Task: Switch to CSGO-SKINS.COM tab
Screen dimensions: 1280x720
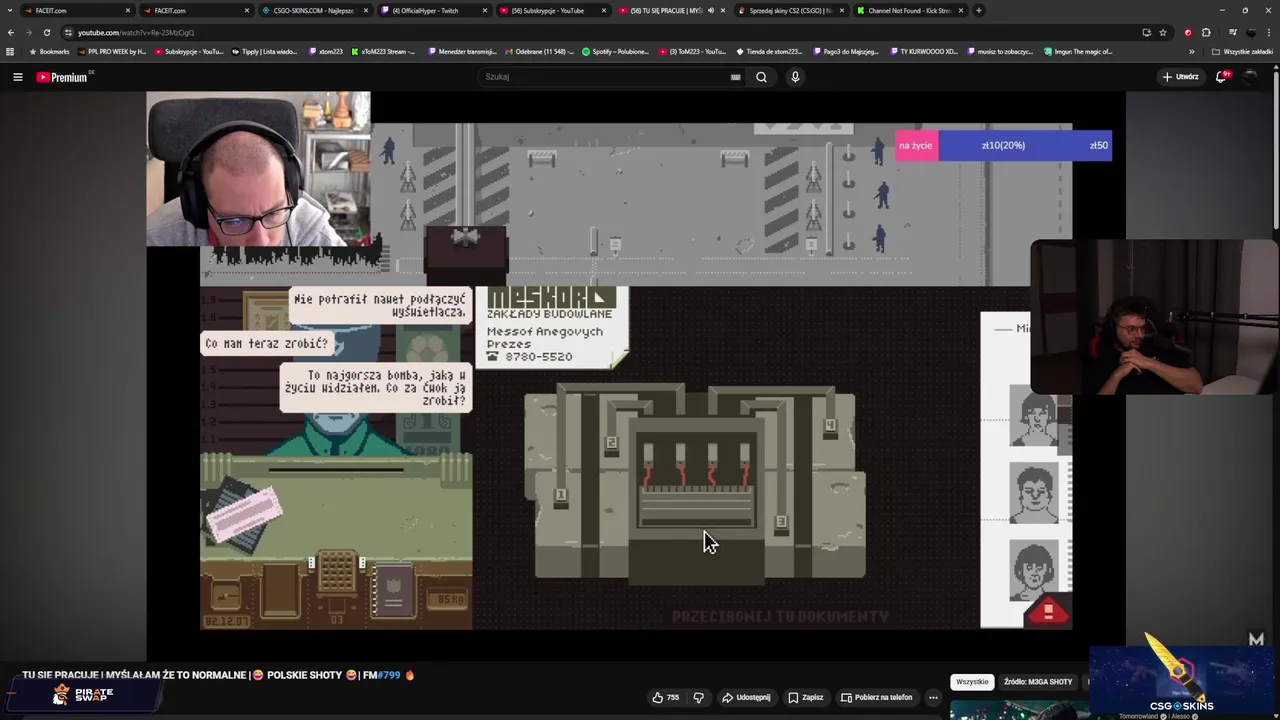Action: 314,10
